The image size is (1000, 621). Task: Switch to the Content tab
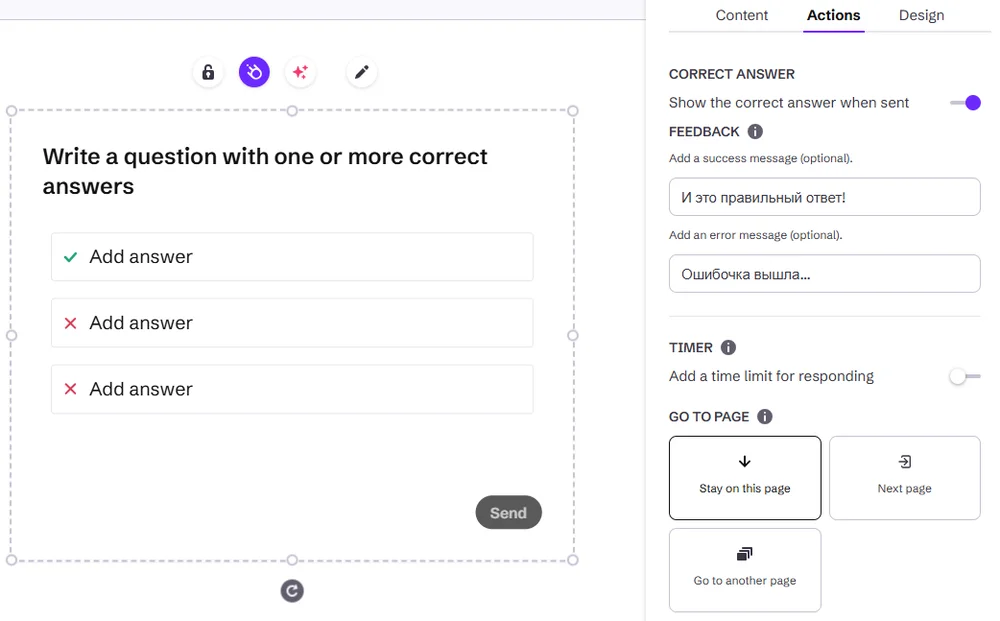click(x=742, y=15)
